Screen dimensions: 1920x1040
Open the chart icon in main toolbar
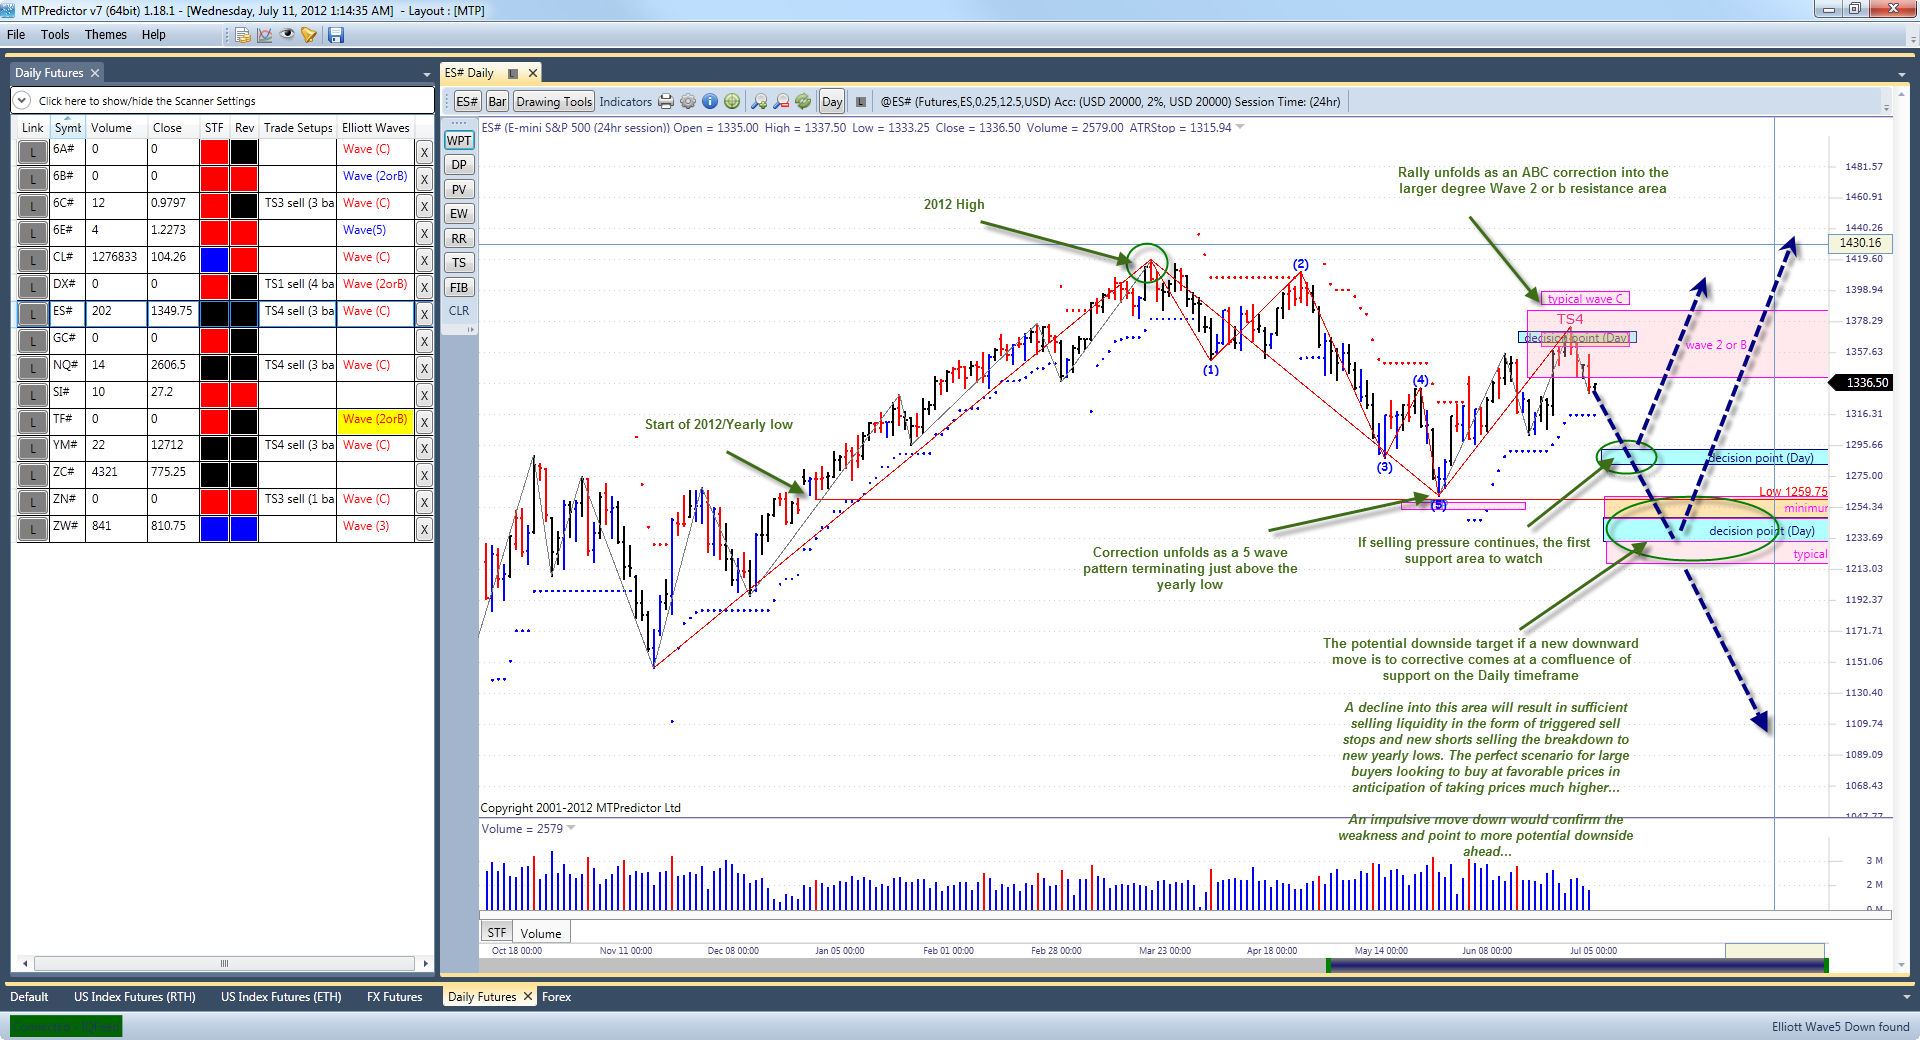265,35
